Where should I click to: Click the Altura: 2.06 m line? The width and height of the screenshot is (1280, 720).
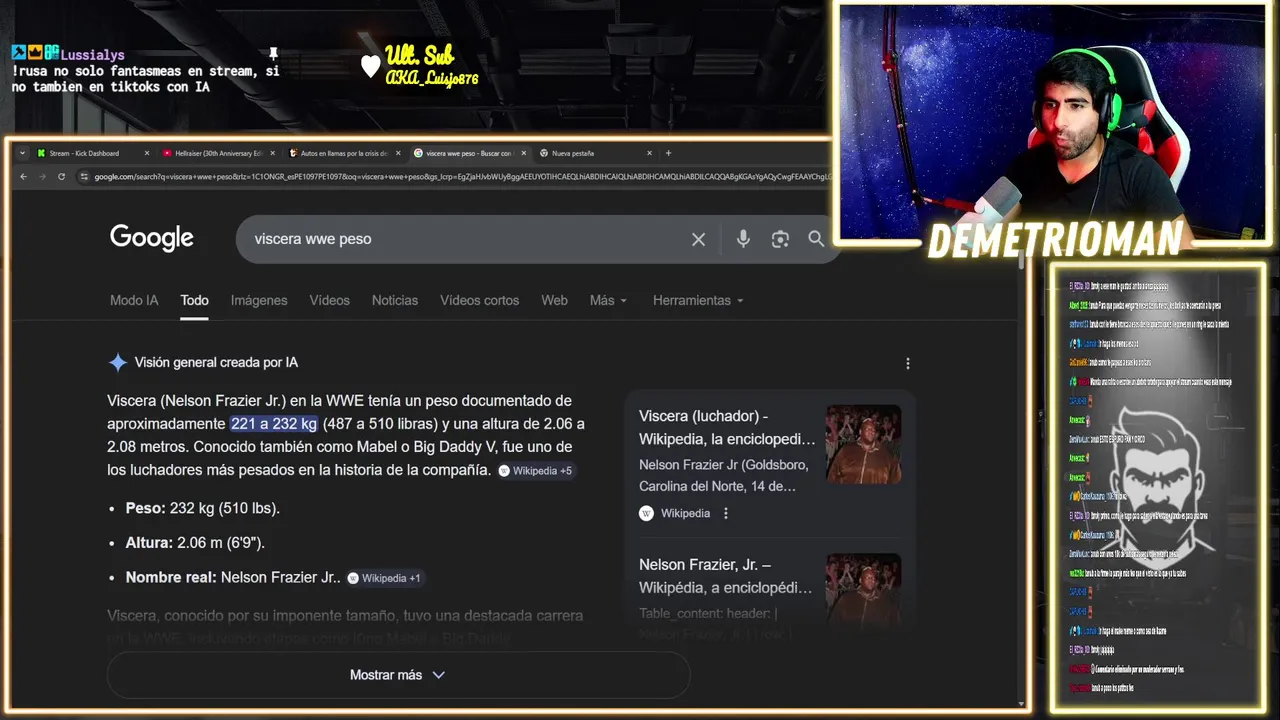click(194, 543)
